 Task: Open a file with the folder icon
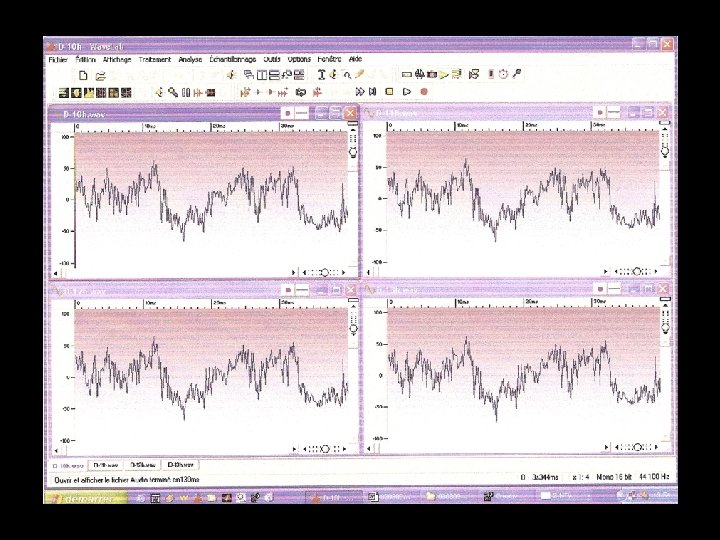click(100, 76)
